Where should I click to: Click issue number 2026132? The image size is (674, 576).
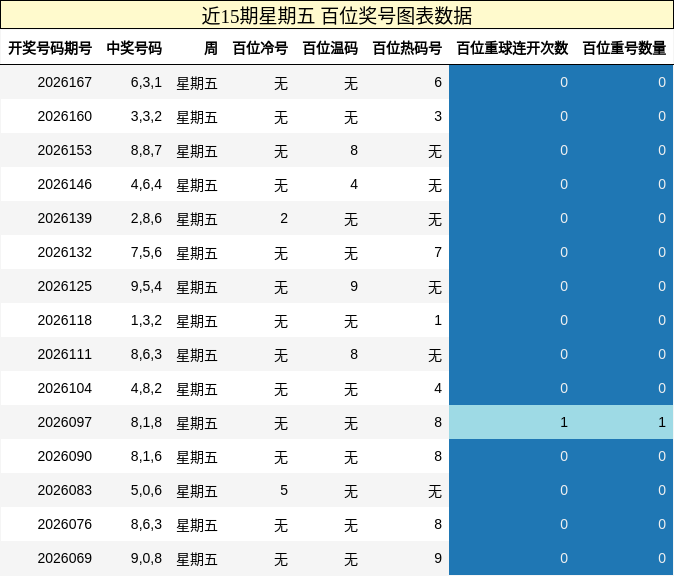point(64,252)
